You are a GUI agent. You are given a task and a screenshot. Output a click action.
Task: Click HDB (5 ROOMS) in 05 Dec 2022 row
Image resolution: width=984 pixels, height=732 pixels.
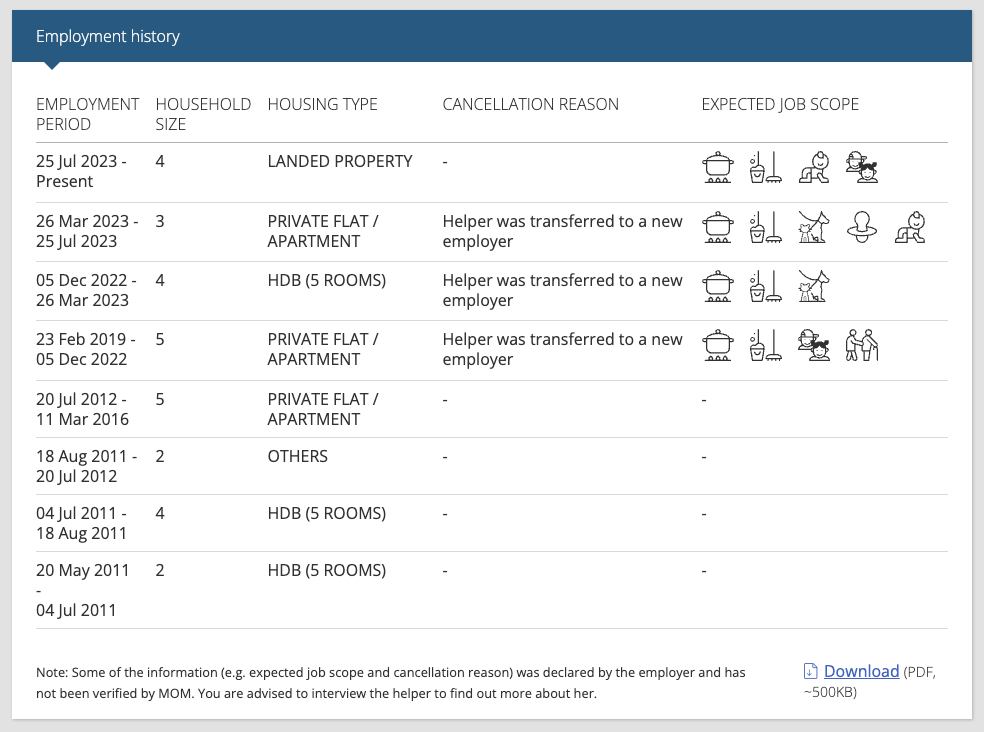pos(326,280)
